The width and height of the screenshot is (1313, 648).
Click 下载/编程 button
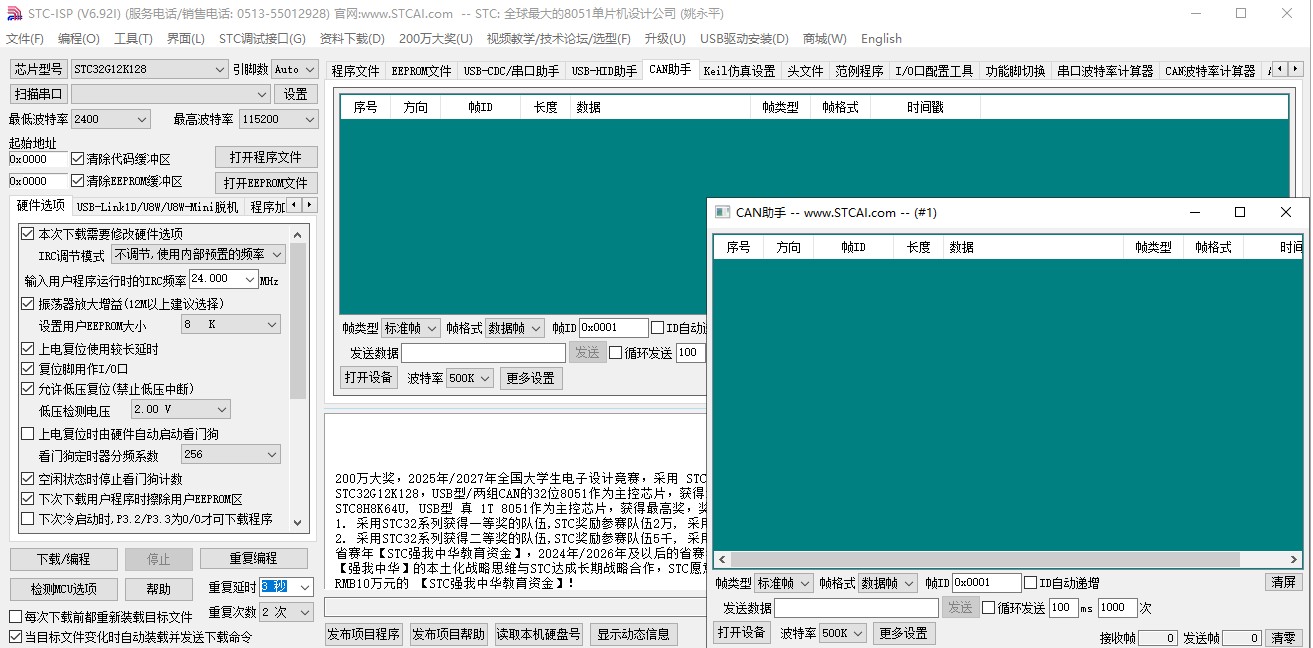[64, 559]
